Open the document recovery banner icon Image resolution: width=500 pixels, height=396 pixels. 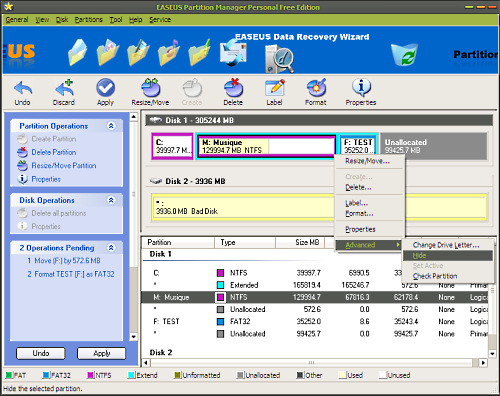click(77, 52)
